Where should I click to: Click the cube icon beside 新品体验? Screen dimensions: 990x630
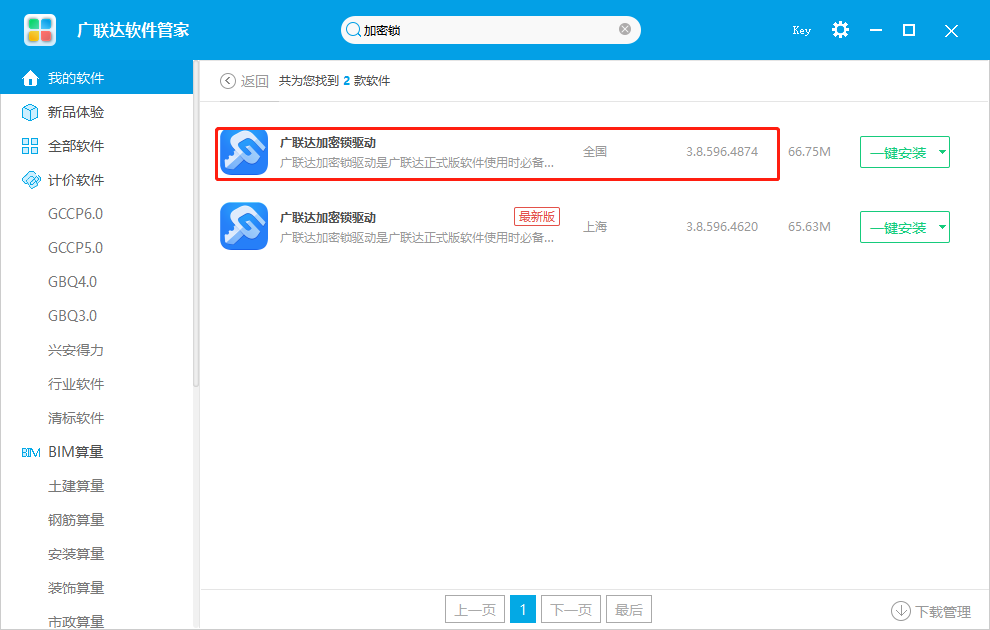pyautogui.click(x=30, y=112)
